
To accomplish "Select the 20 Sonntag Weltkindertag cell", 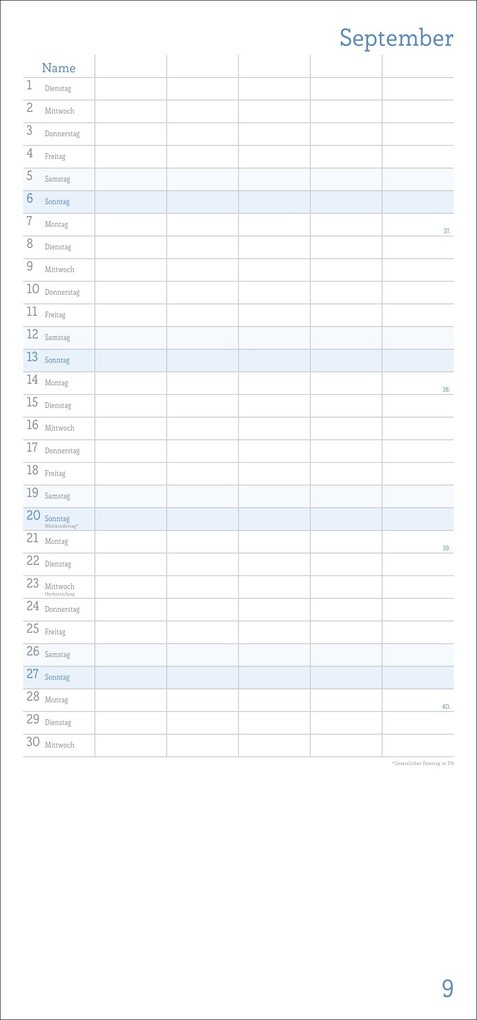I will (x=59, y=519).
